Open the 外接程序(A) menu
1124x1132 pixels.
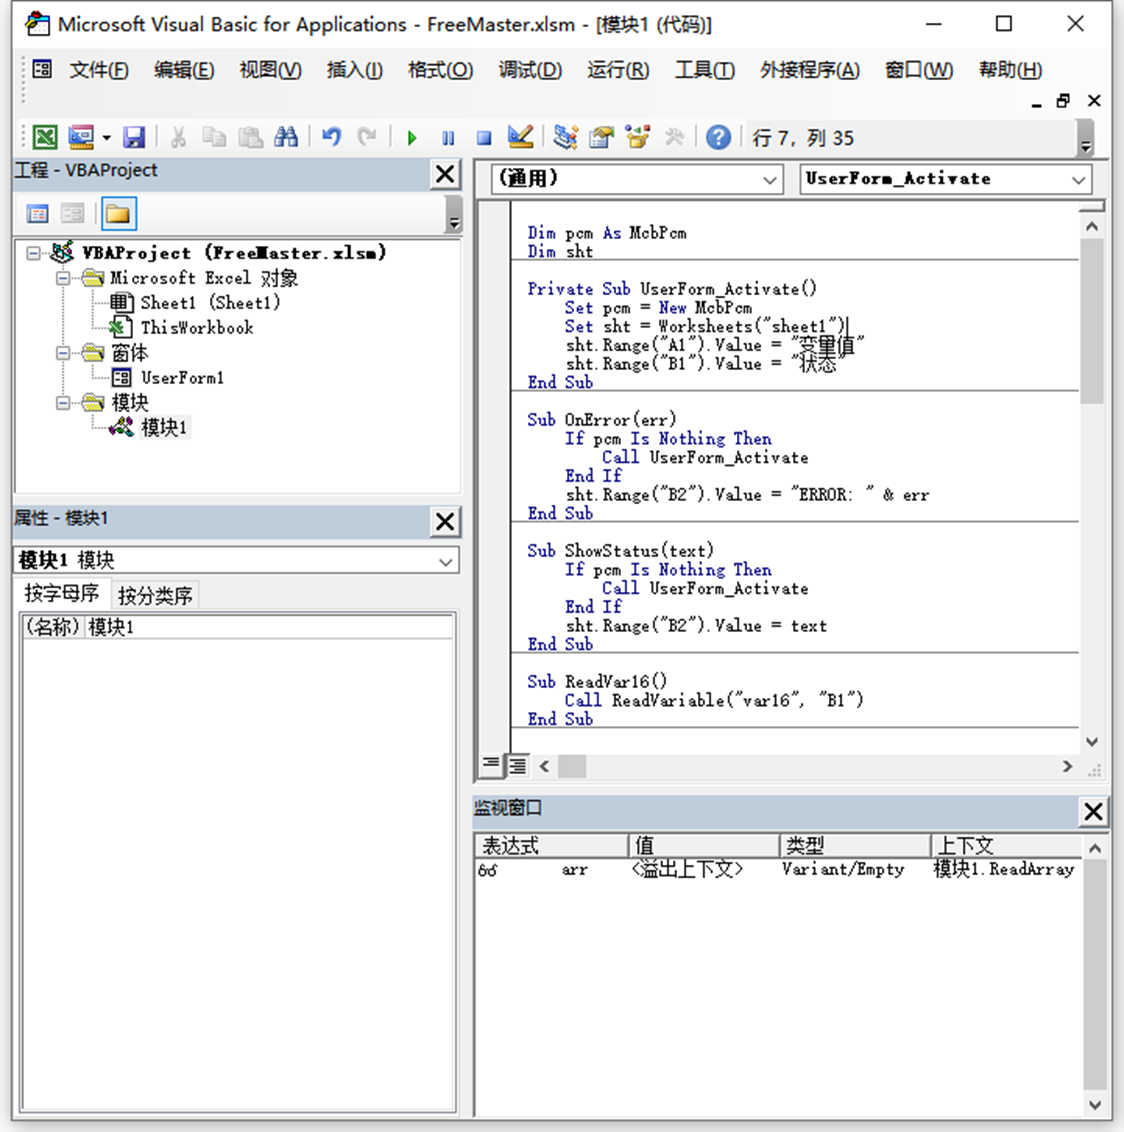tap(809, 70)
